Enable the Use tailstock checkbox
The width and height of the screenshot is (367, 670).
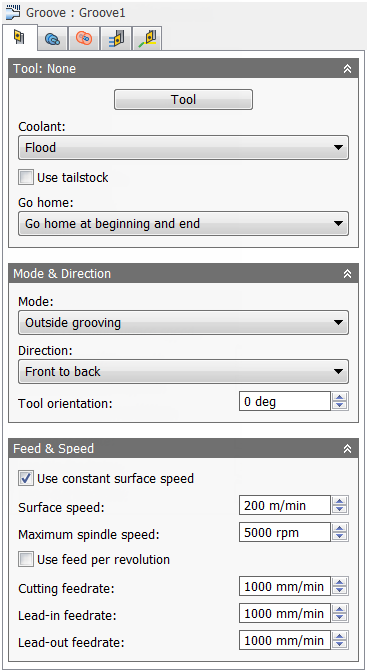pyautogui.click(x=26, y=177)
